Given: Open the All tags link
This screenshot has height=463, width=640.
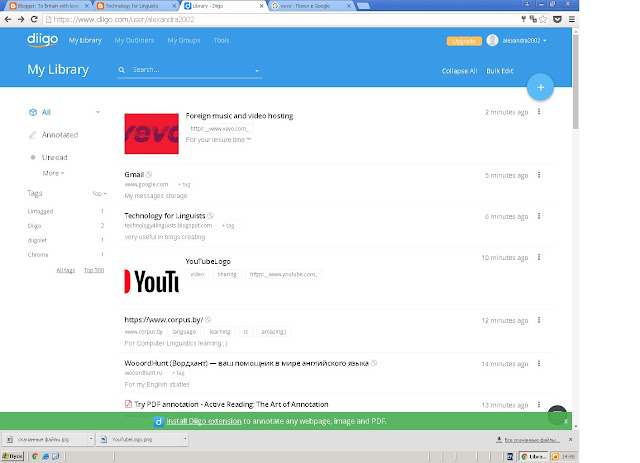Looking at the screenshot, I should pyautogui.click(x=65, y=270).
